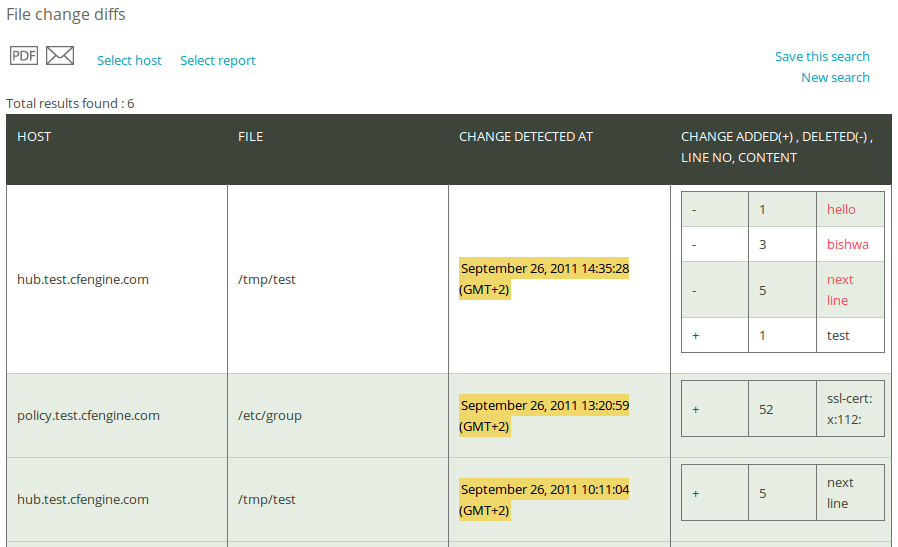Click the 'ssl-cert: x:112:' content cell
The width and height of the screenshot is (898, 547).
850,409
